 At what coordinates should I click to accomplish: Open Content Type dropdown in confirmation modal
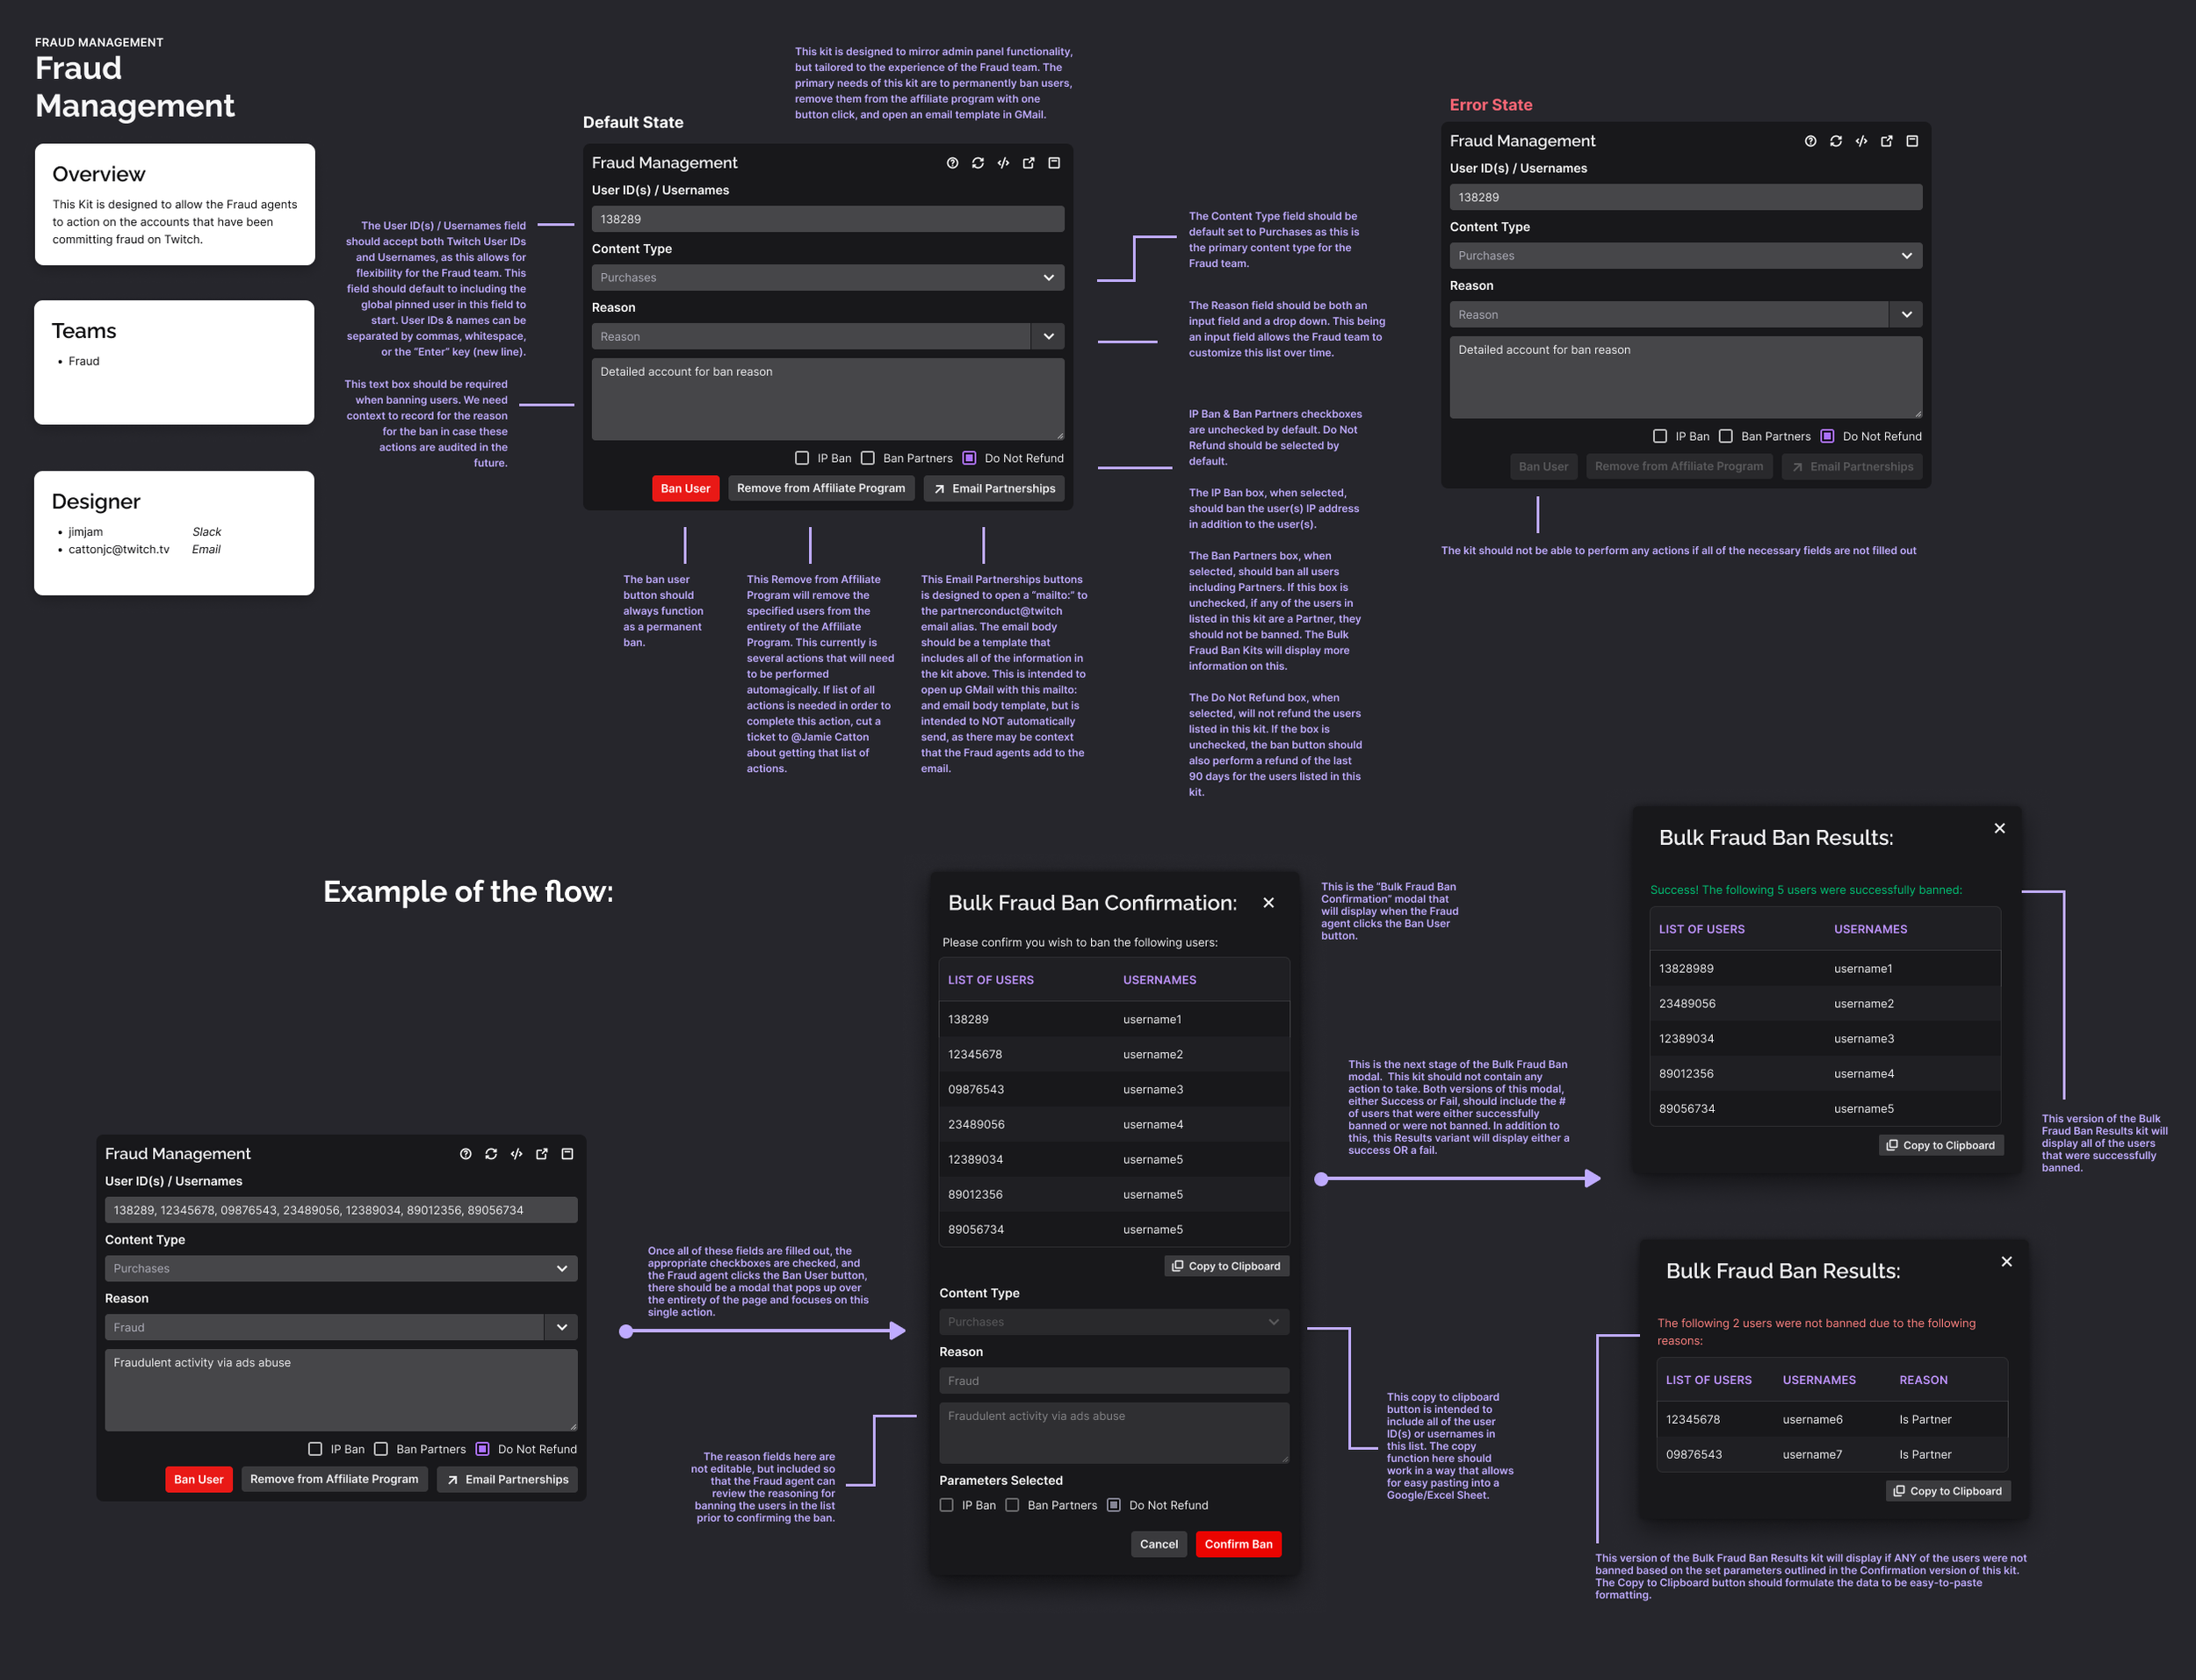click(1114, 1322)
